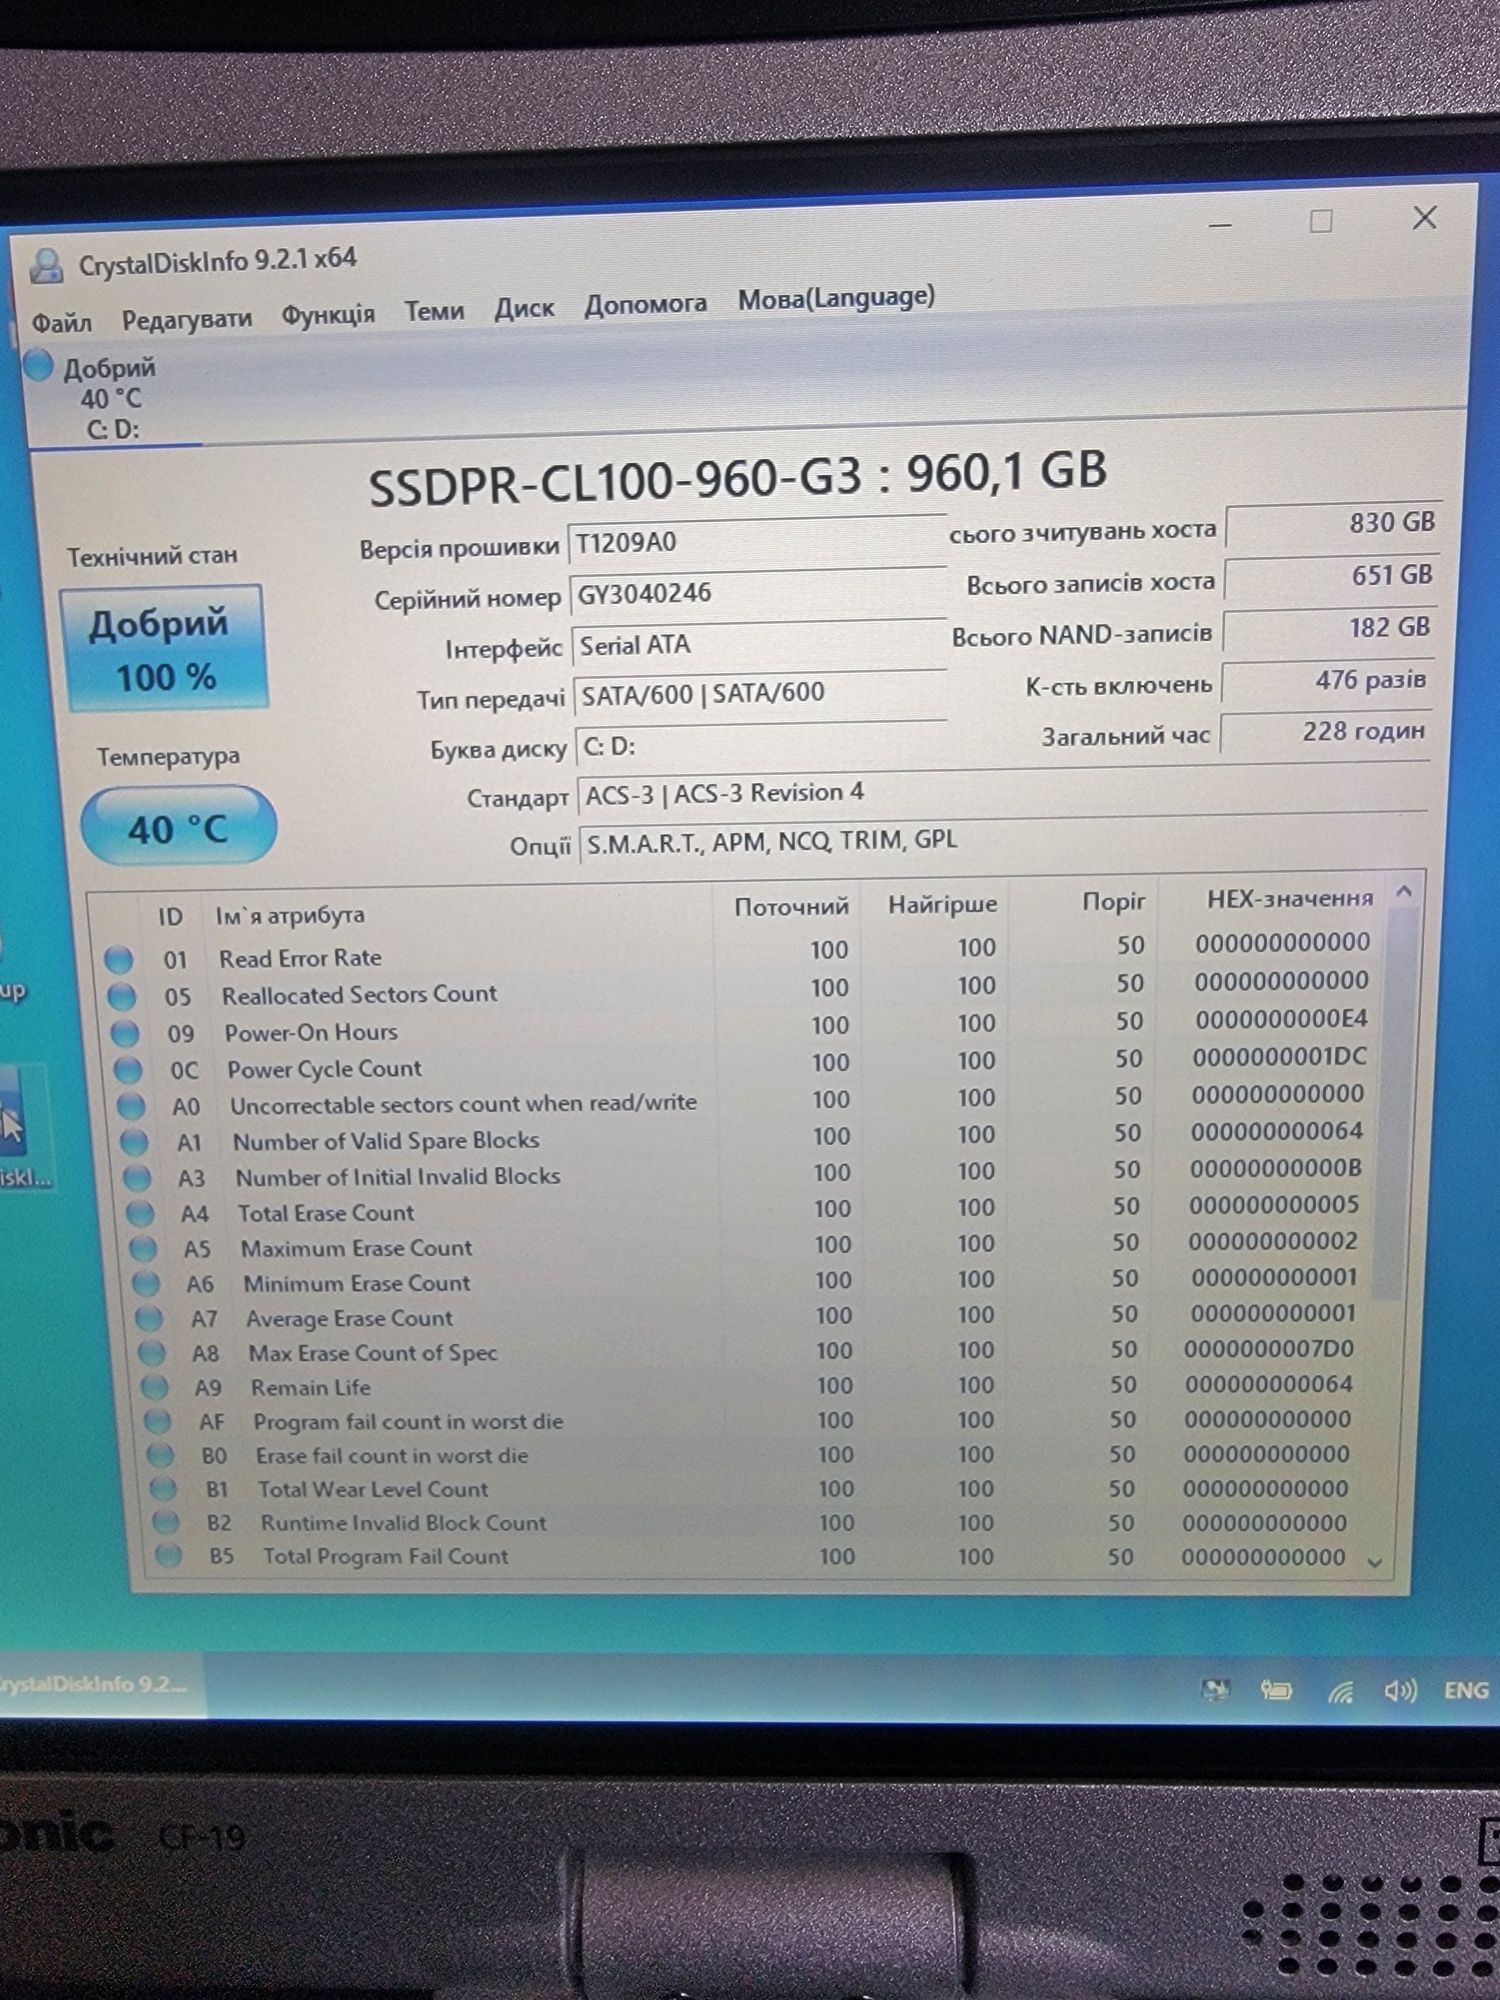This screenshot has height=2000, width=1500.
Task: Minimize the CrystalDiskInfo window
Action: click(x=1220, y=225)
